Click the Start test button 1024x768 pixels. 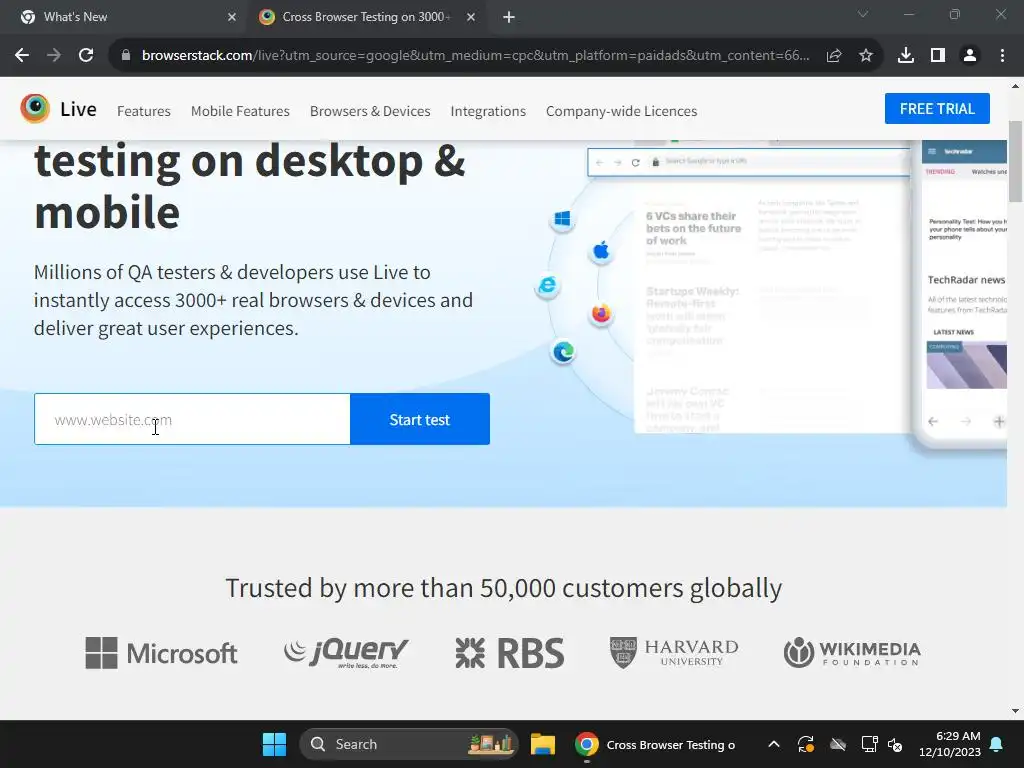(x=420, y=419)
